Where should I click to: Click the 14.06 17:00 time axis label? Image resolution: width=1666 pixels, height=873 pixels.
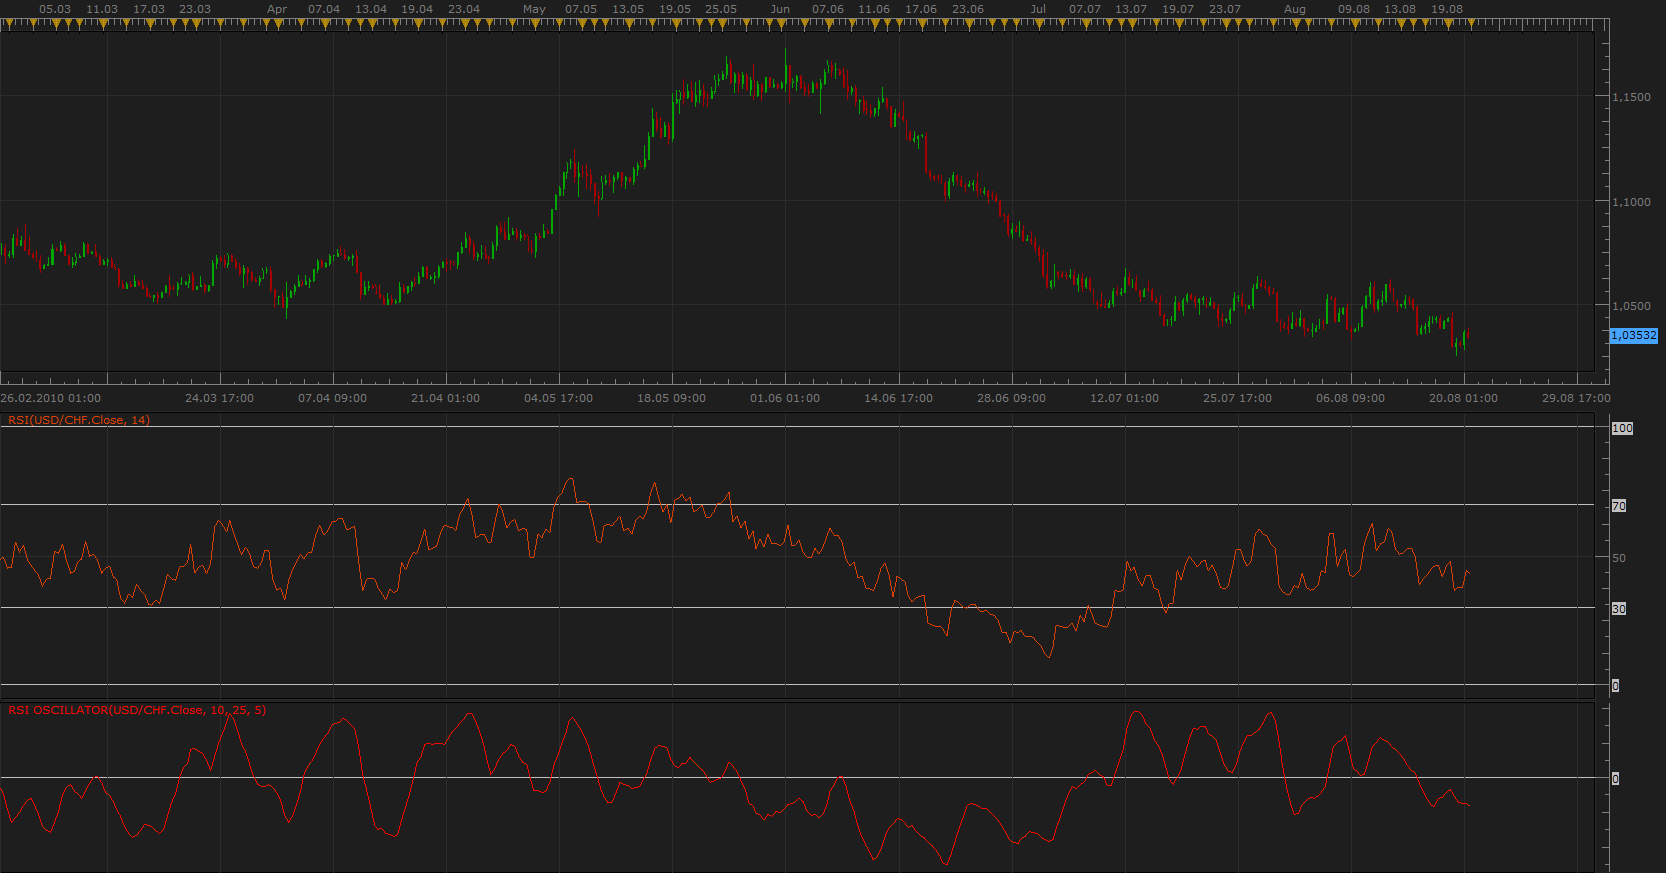[x=899, y=398]
